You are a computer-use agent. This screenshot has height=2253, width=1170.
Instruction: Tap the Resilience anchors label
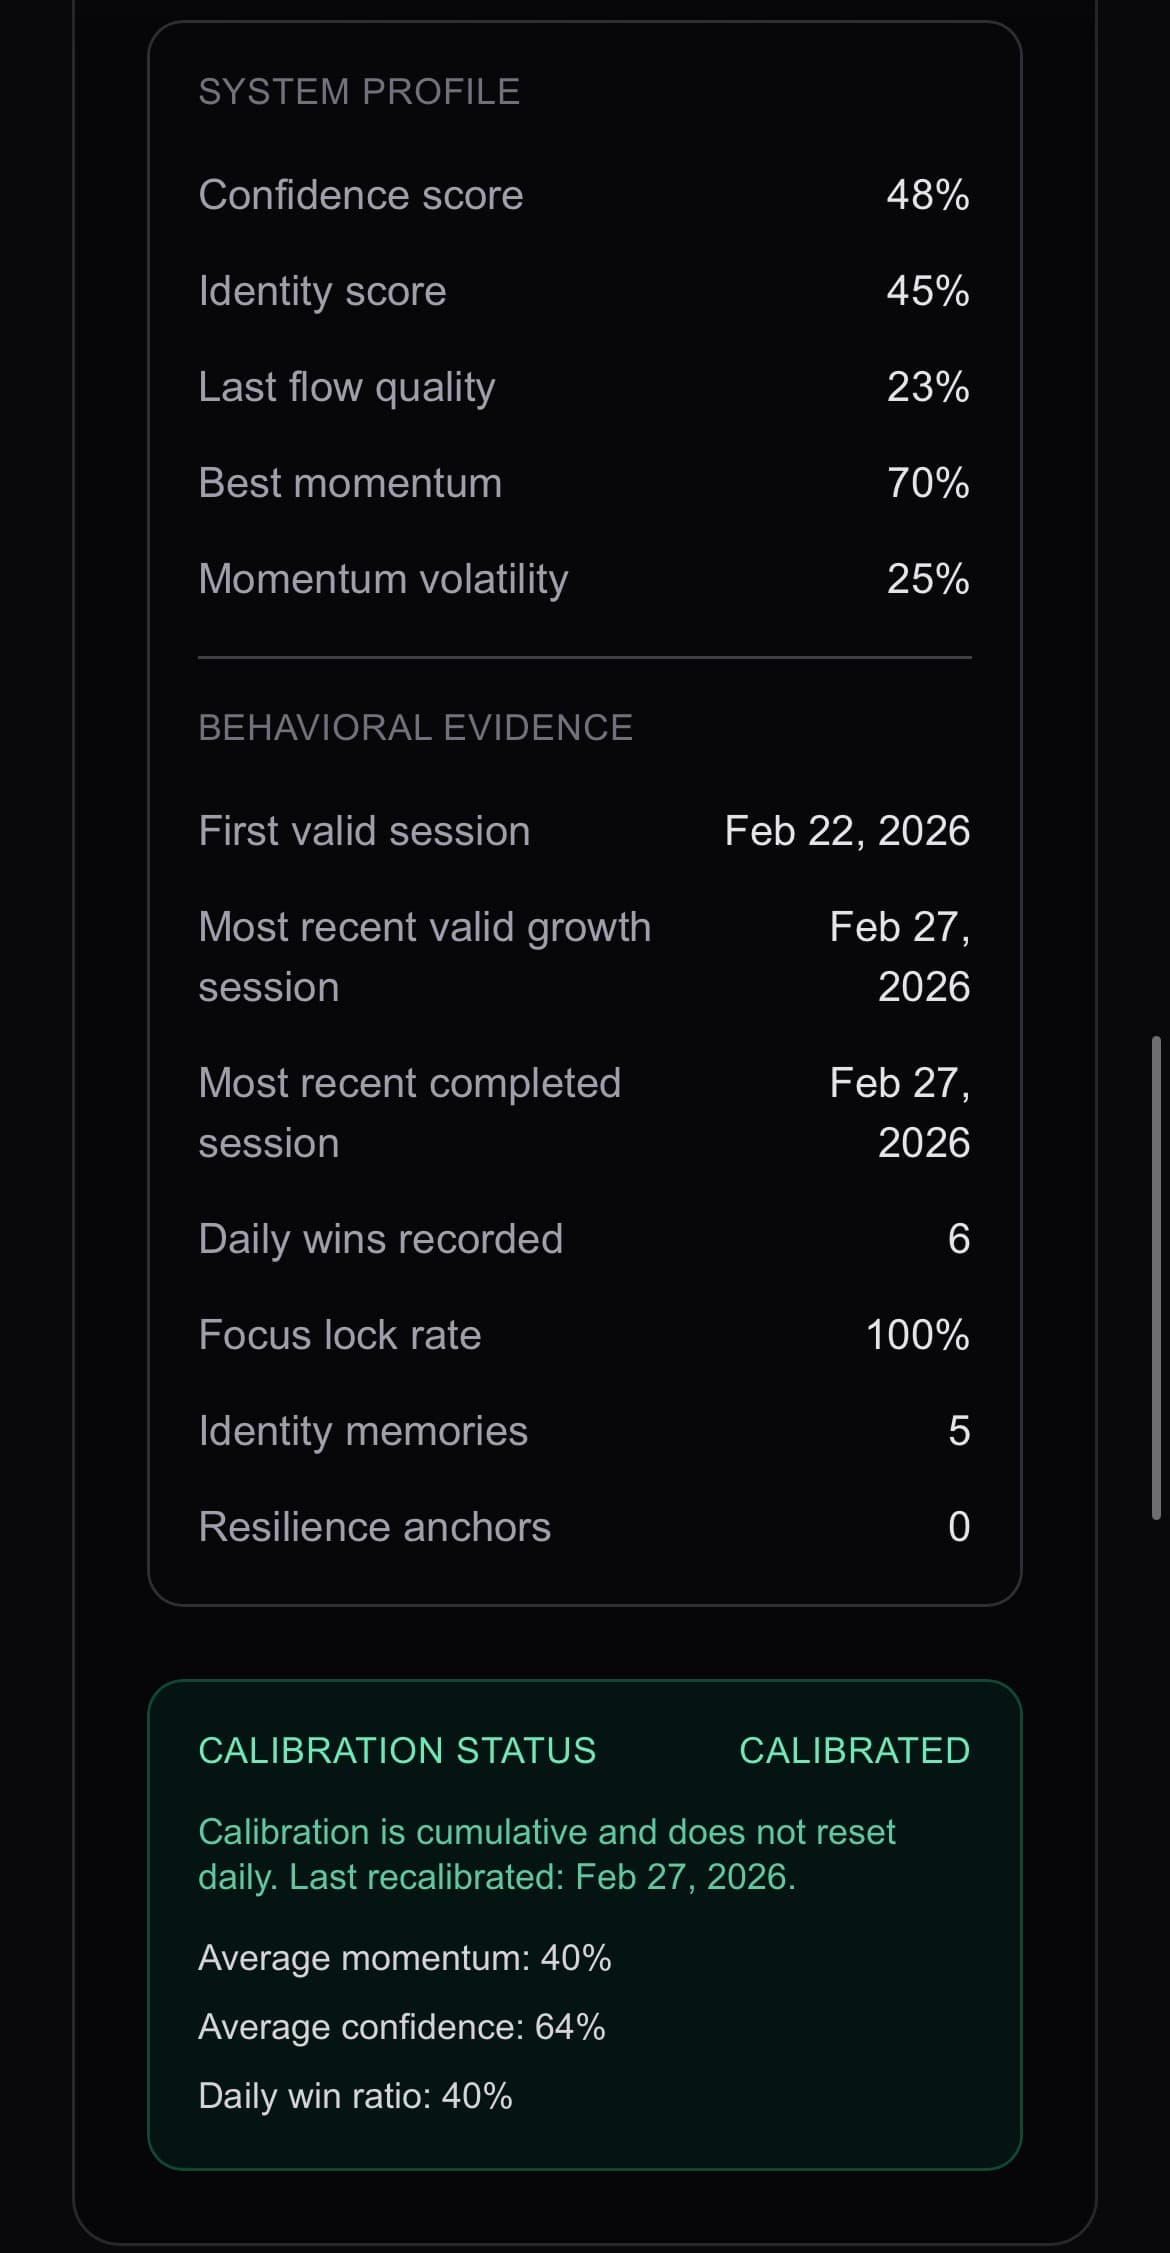click(374, 1527)
